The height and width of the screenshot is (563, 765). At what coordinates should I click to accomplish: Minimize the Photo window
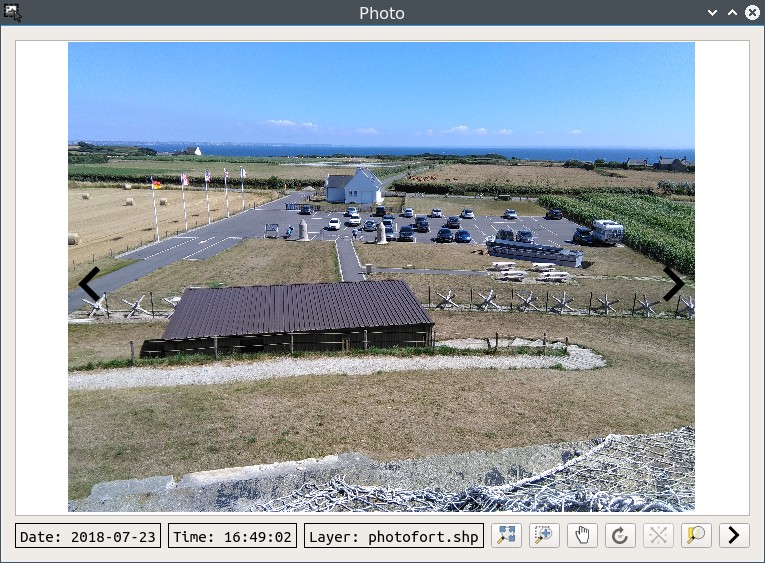(712, 13)
